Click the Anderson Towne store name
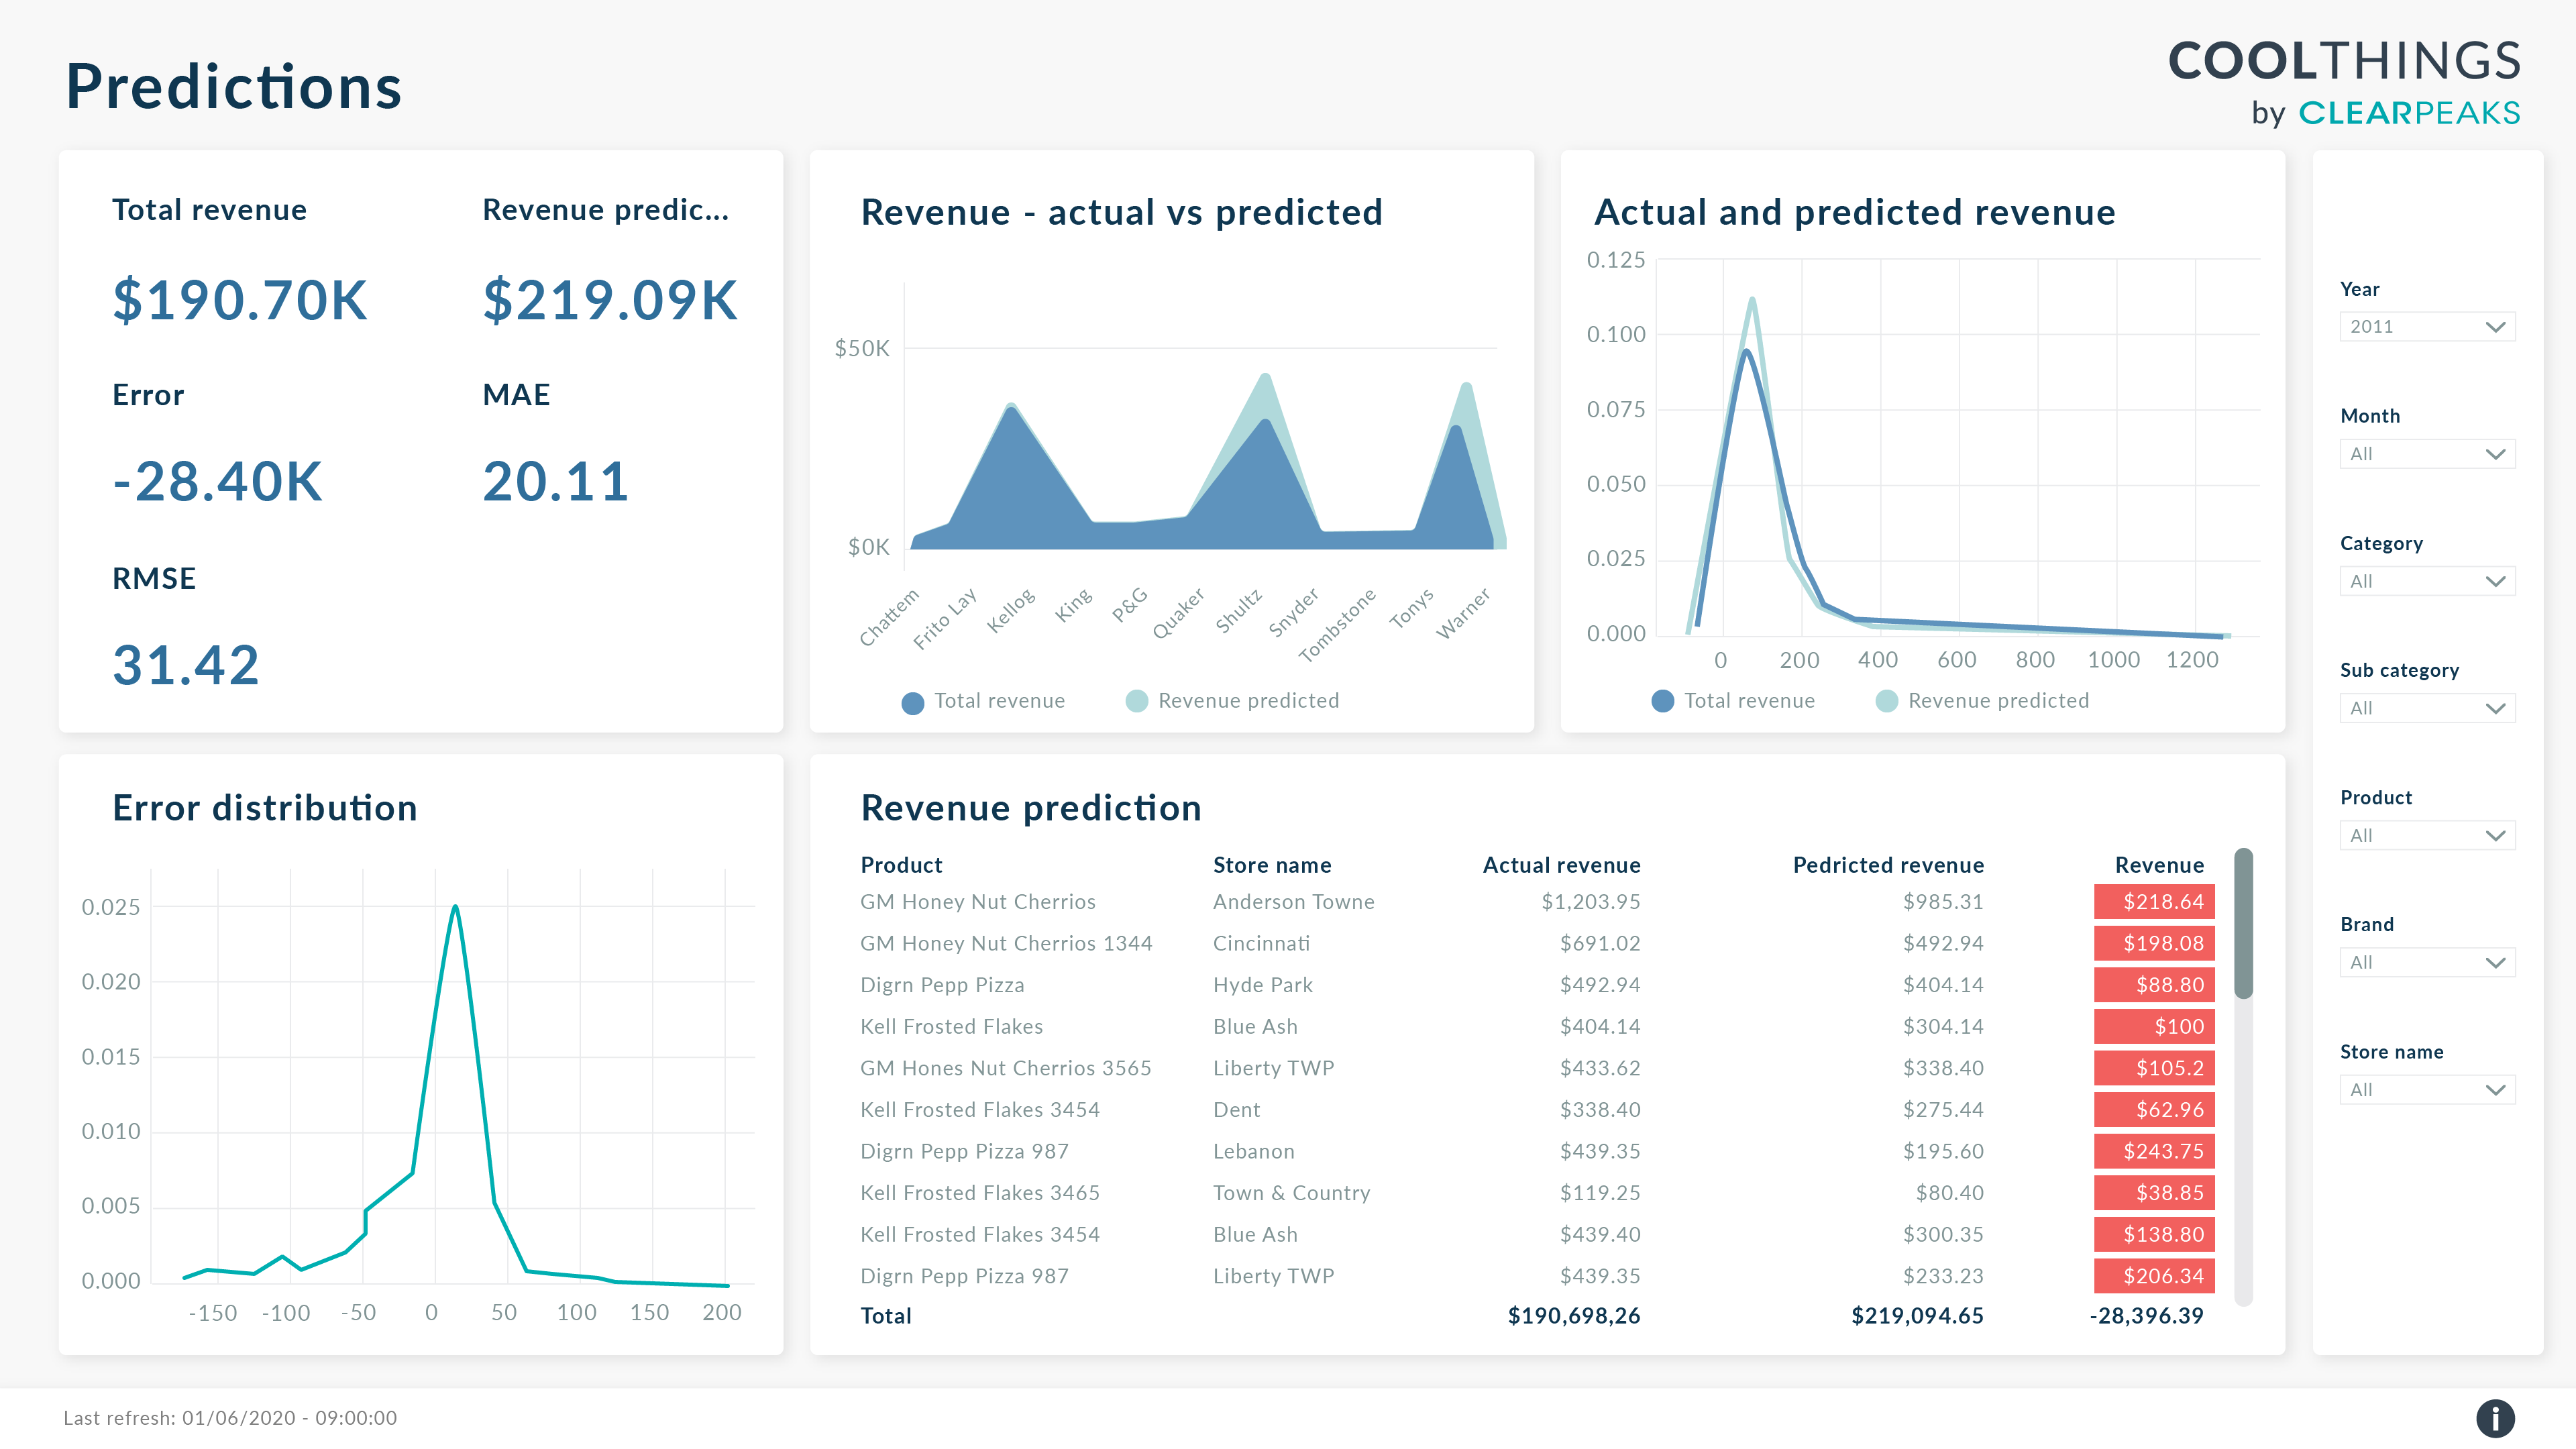Image resolution: width=2576 pixels, height=1449 pixels. 1294,902
